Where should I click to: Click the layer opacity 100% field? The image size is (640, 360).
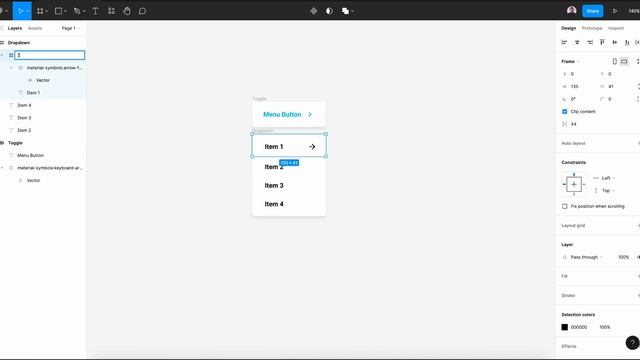click(623, 257)
